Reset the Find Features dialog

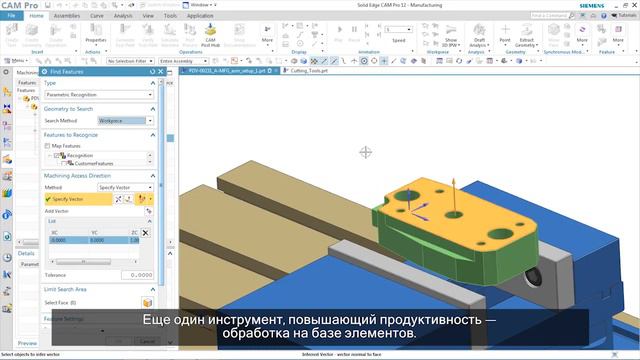[152, 71]
